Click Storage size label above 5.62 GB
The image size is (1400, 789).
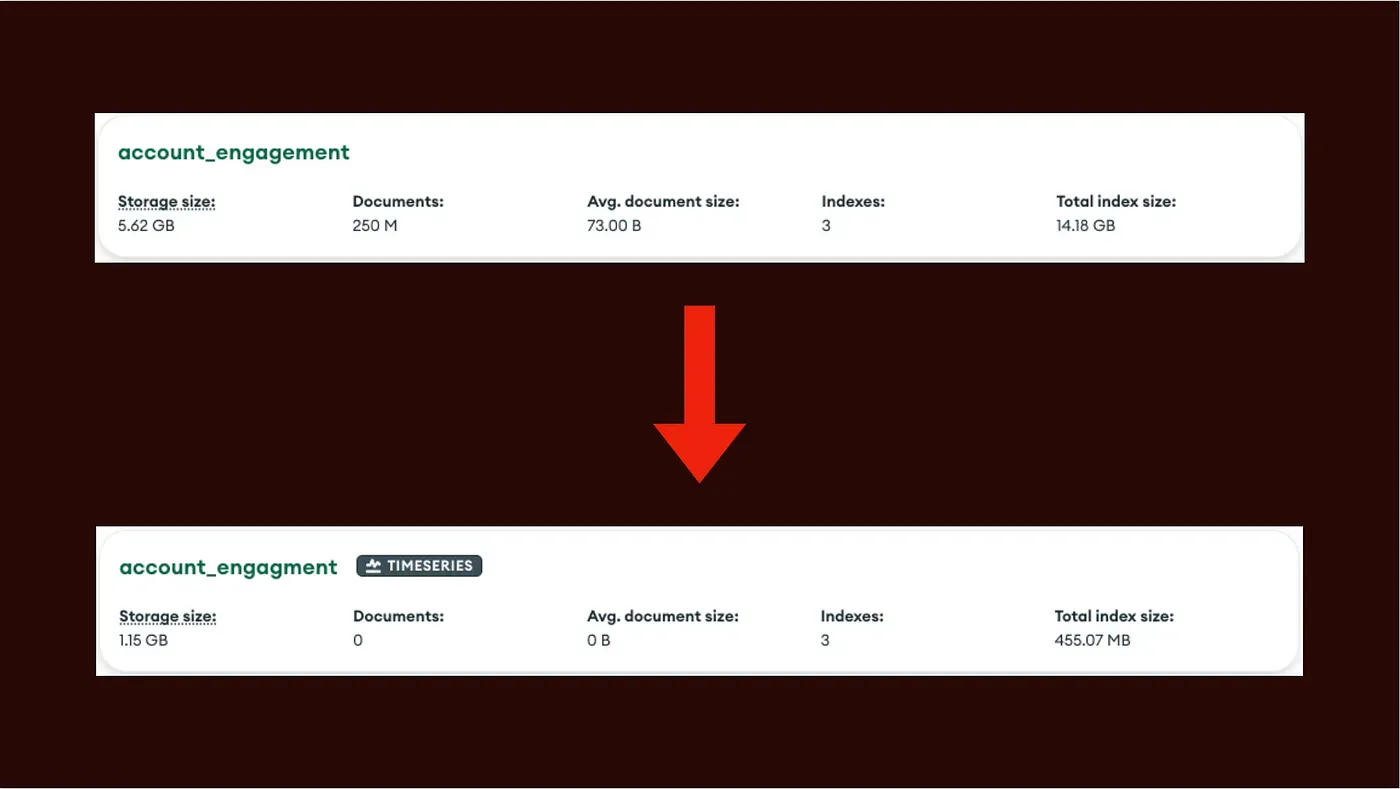pos(167,202)
